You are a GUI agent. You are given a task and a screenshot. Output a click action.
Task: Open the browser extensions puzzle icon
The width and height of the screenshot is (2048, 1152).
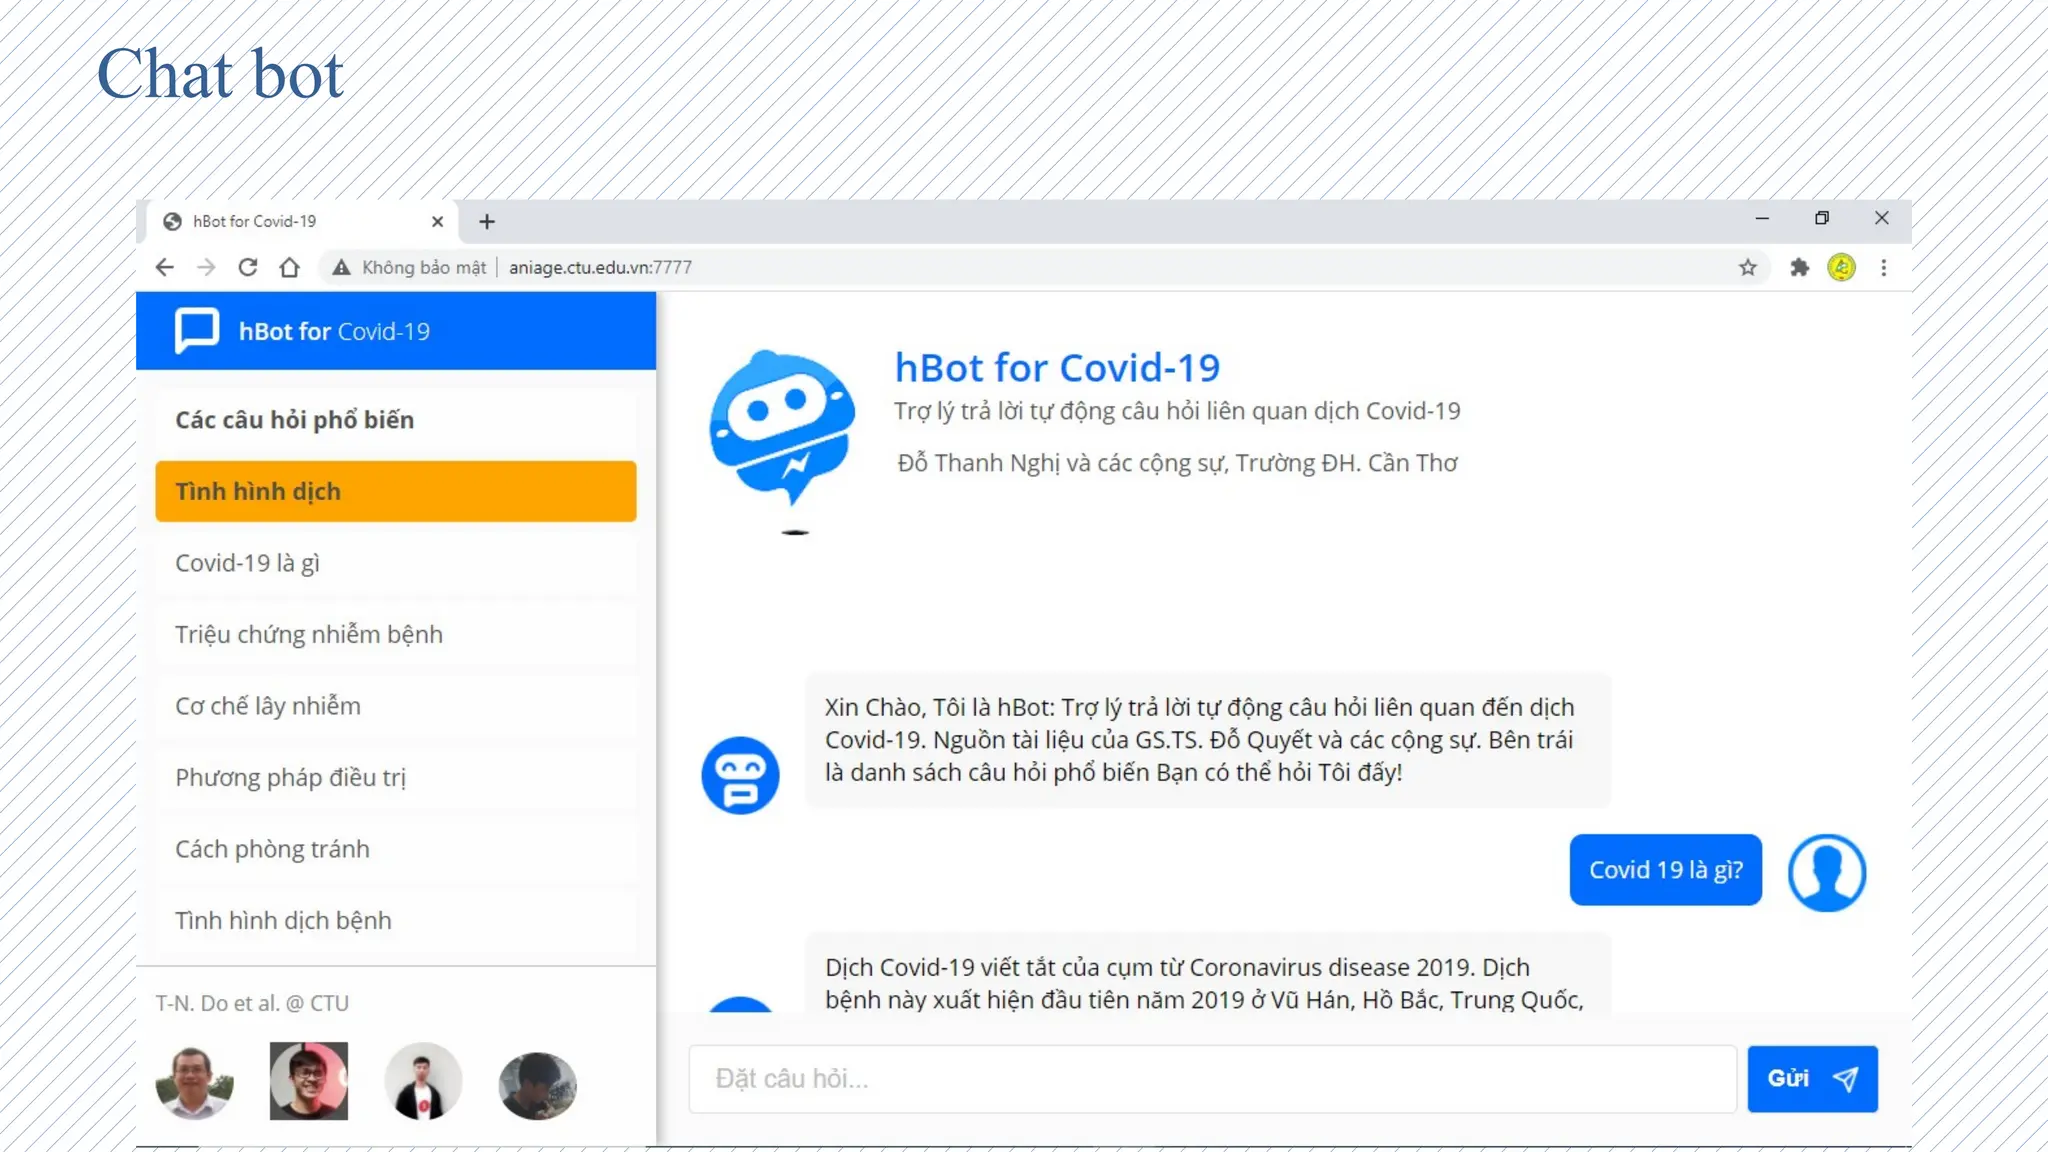point(1799,267)
